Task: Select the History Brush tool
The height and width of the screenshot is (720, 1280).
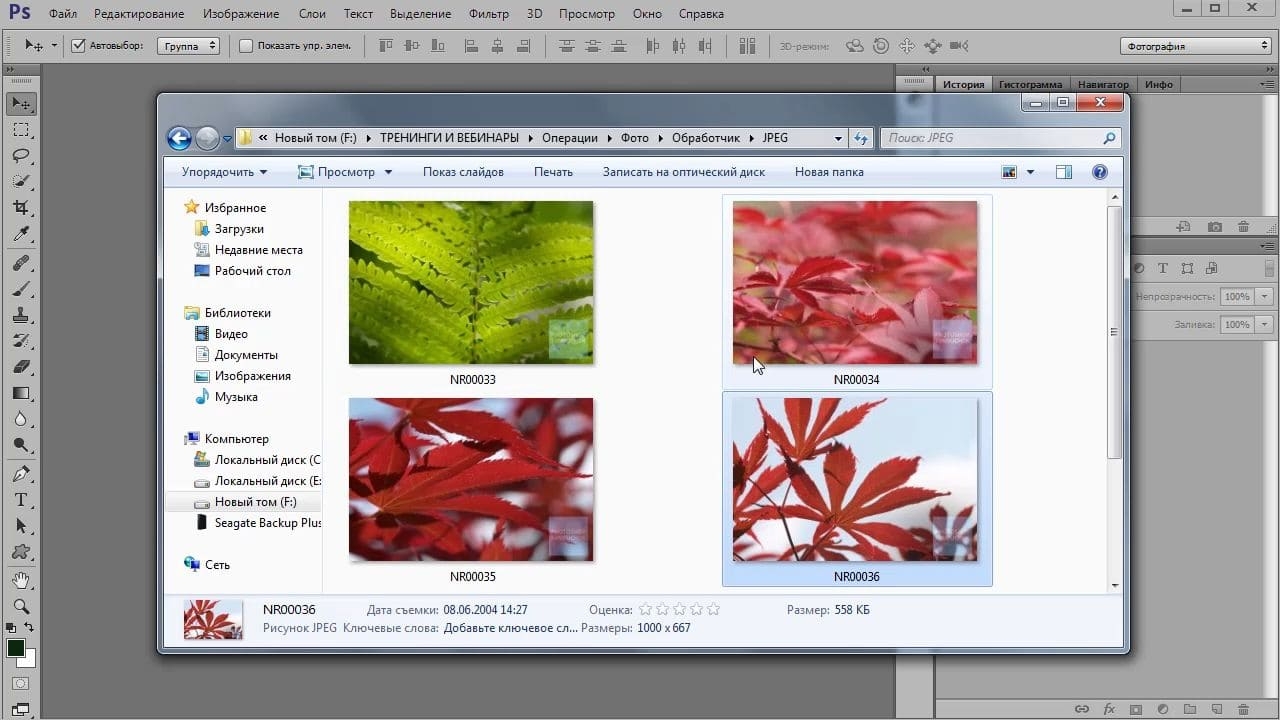Action: click(x=21, y=341)
